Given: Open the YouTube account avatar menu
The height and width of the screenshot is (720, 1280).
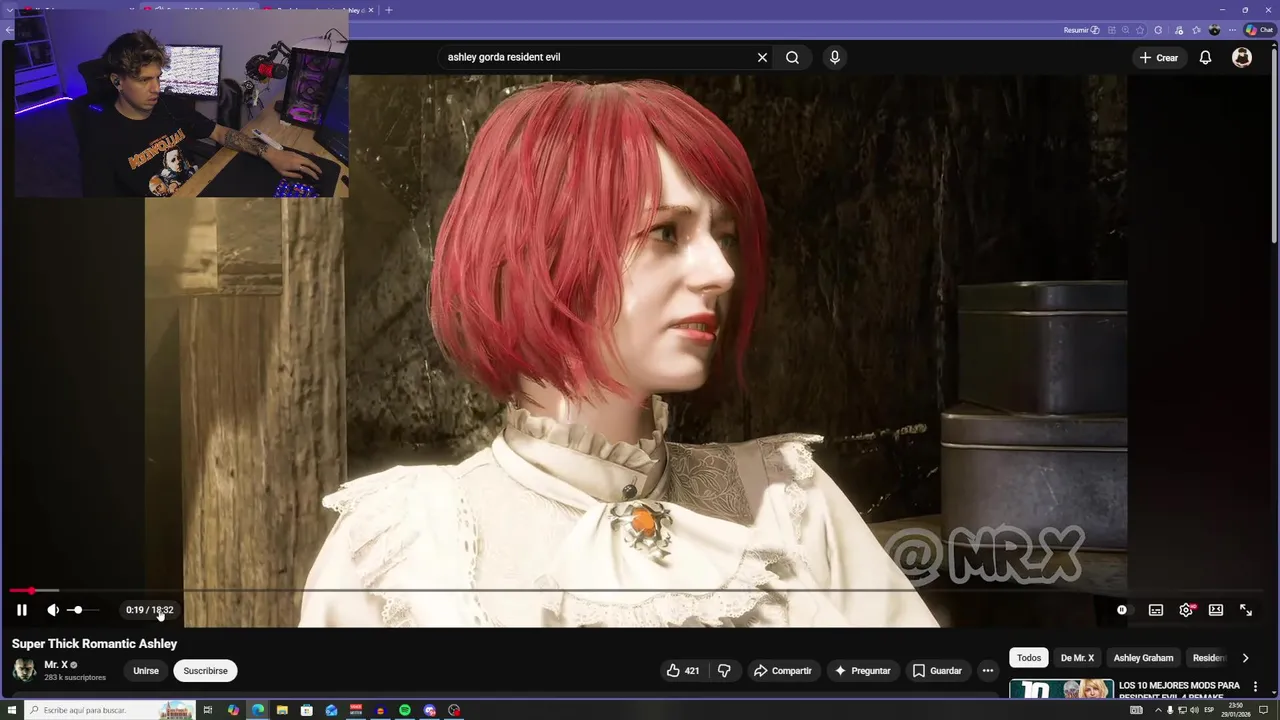Looking at the screenshot, I should 1242,57.
